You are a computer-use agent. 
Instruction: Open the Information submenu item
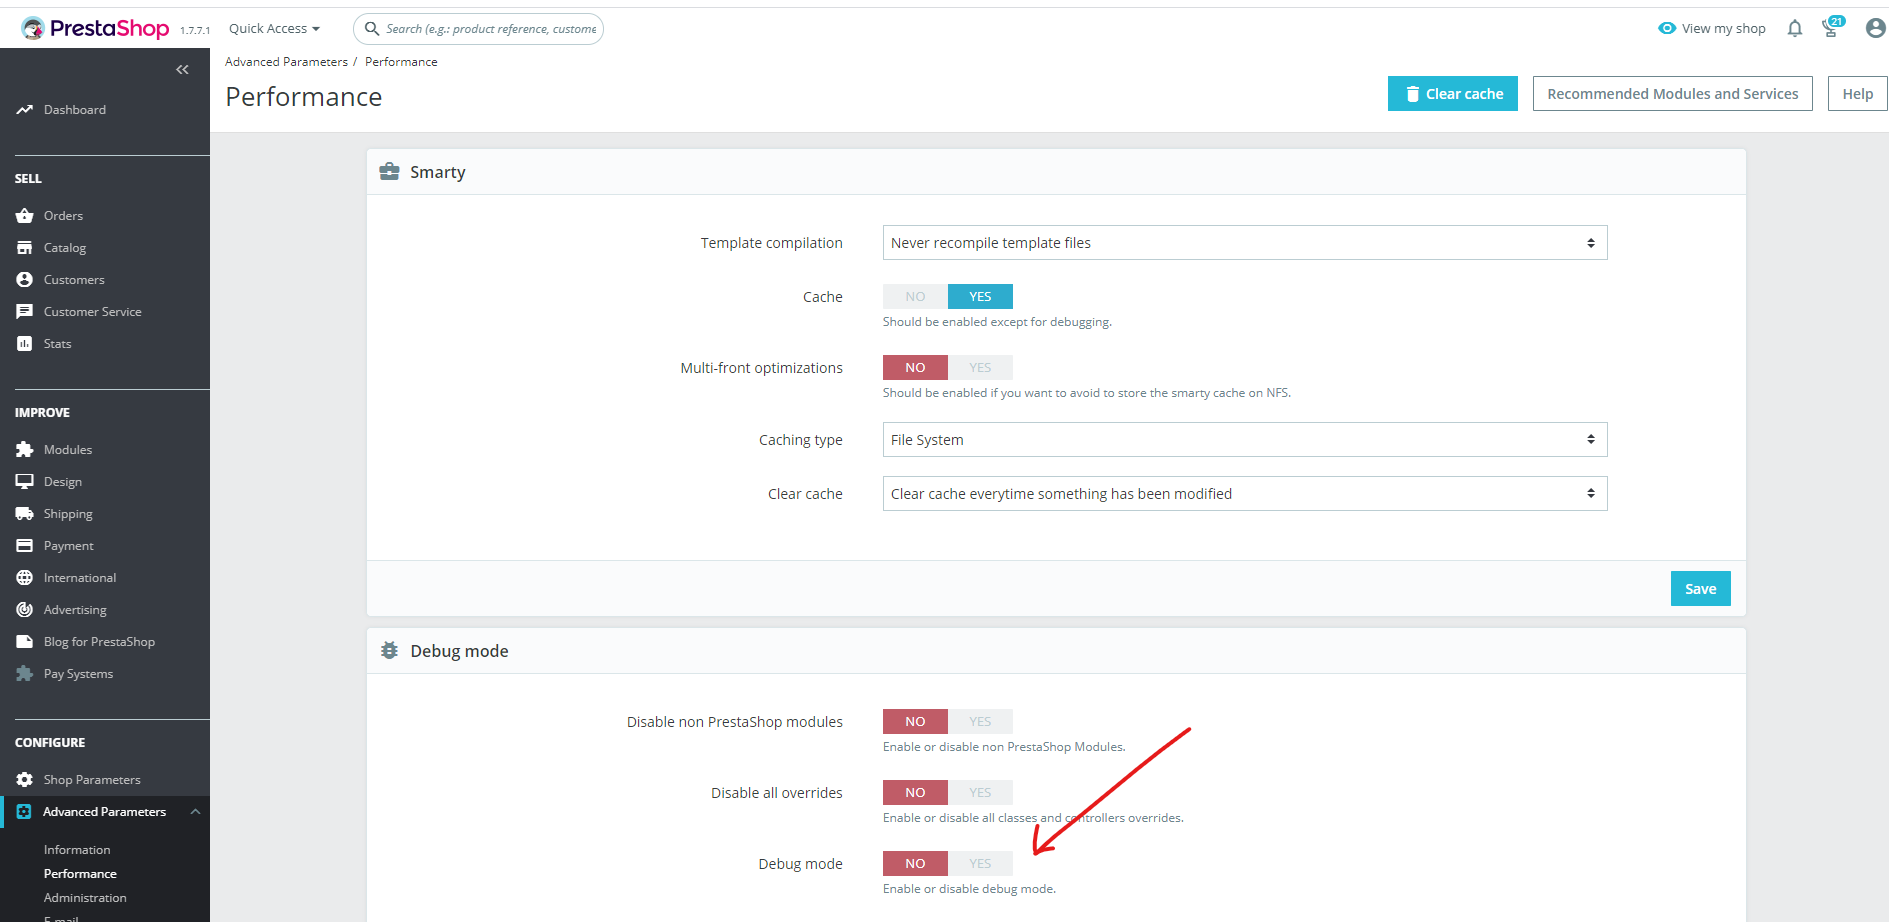[x=77, y=850]
